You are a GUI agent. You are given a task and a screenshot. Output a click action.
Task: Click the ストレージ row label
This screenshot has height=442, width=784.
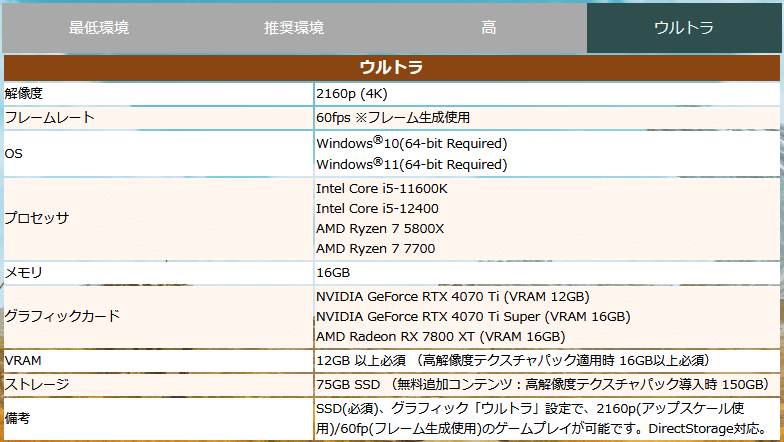click(x=37, y=384)
